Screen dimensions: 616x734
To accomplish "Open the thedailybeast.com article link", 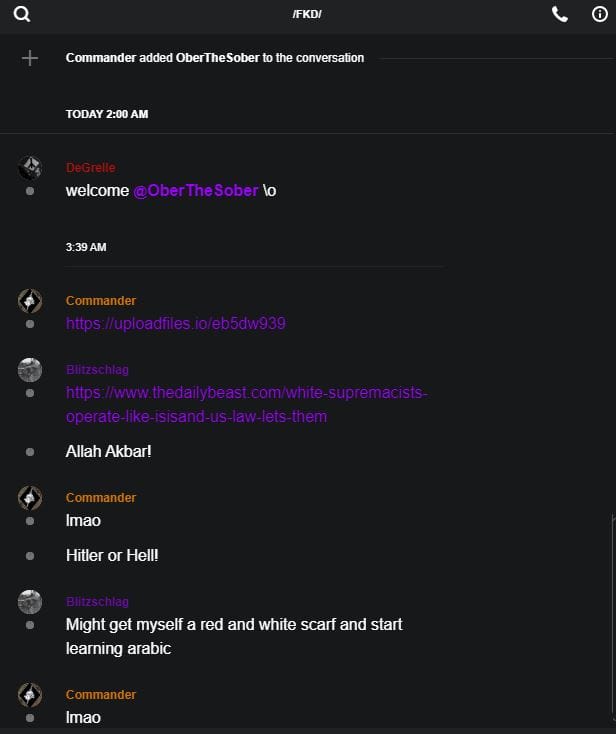I will click(246, 404).
